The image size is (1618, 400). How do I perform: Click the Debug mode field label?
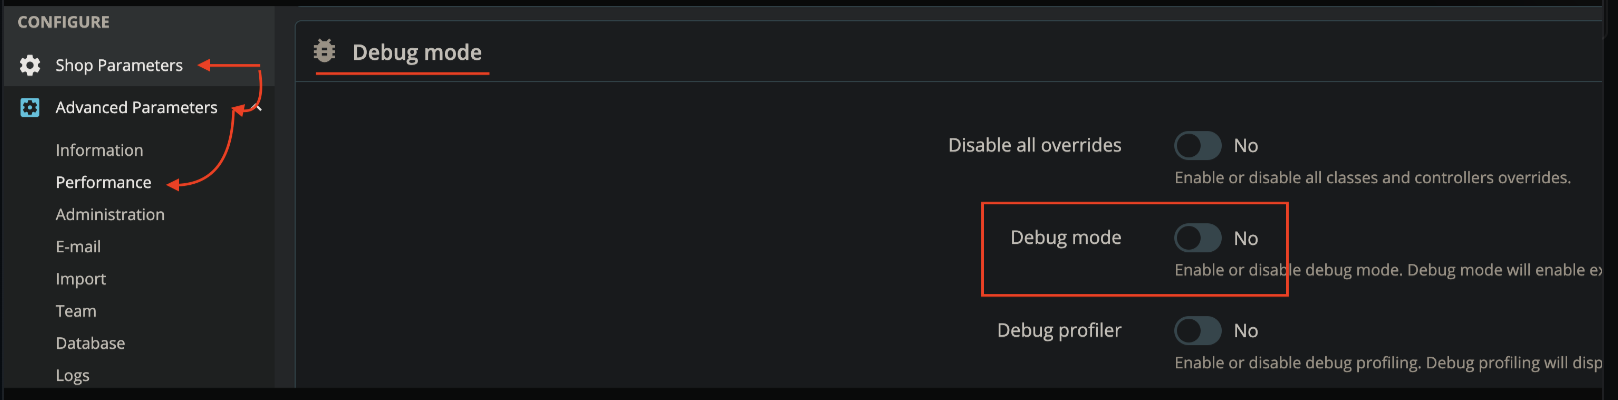1066,238
